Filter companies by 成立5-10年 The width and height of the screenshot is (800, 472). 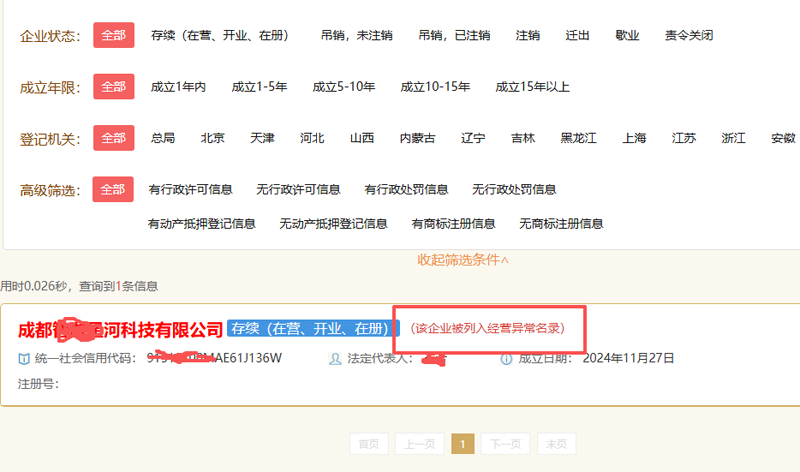click(x=344, y=87)
